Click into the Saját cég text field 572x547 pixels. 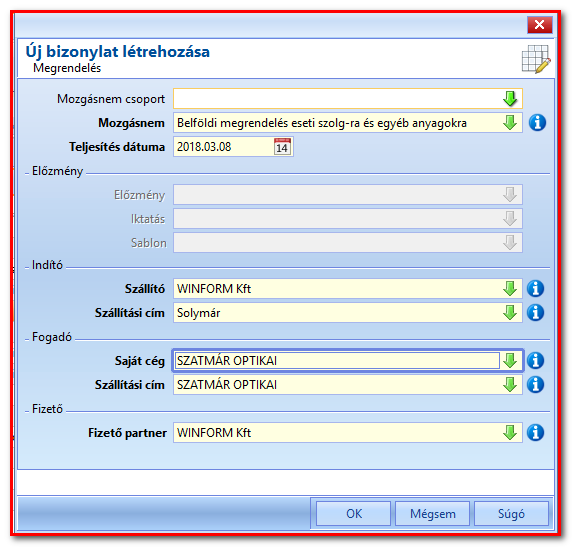pyautogui.click(x=337, y=361)
